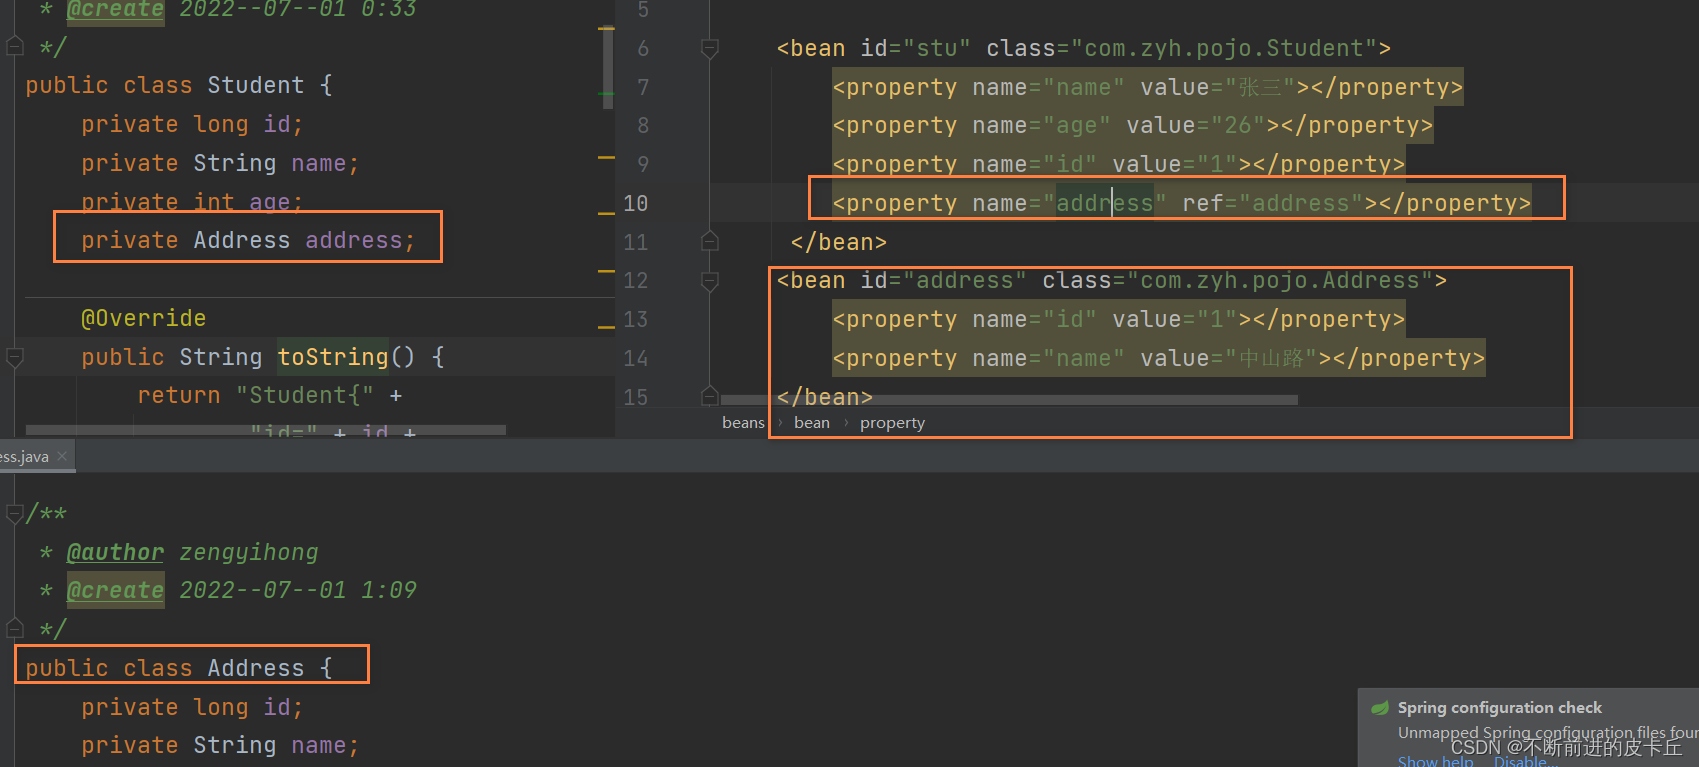Toggle the fold marker at Address comment end */

15,628
